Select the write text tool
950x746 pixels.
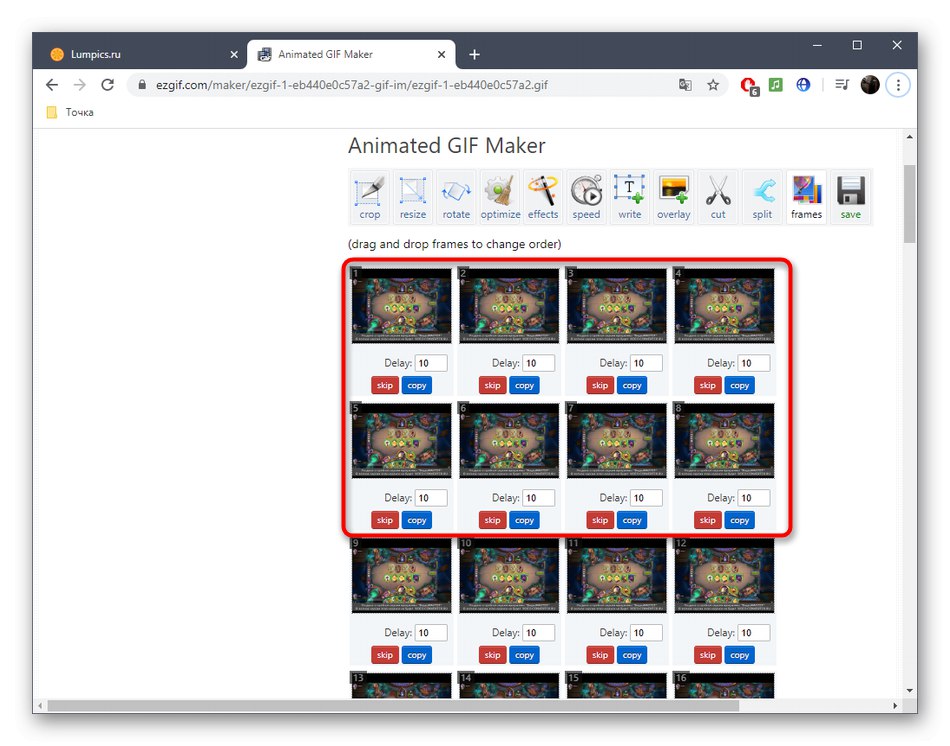click(629, 197)
